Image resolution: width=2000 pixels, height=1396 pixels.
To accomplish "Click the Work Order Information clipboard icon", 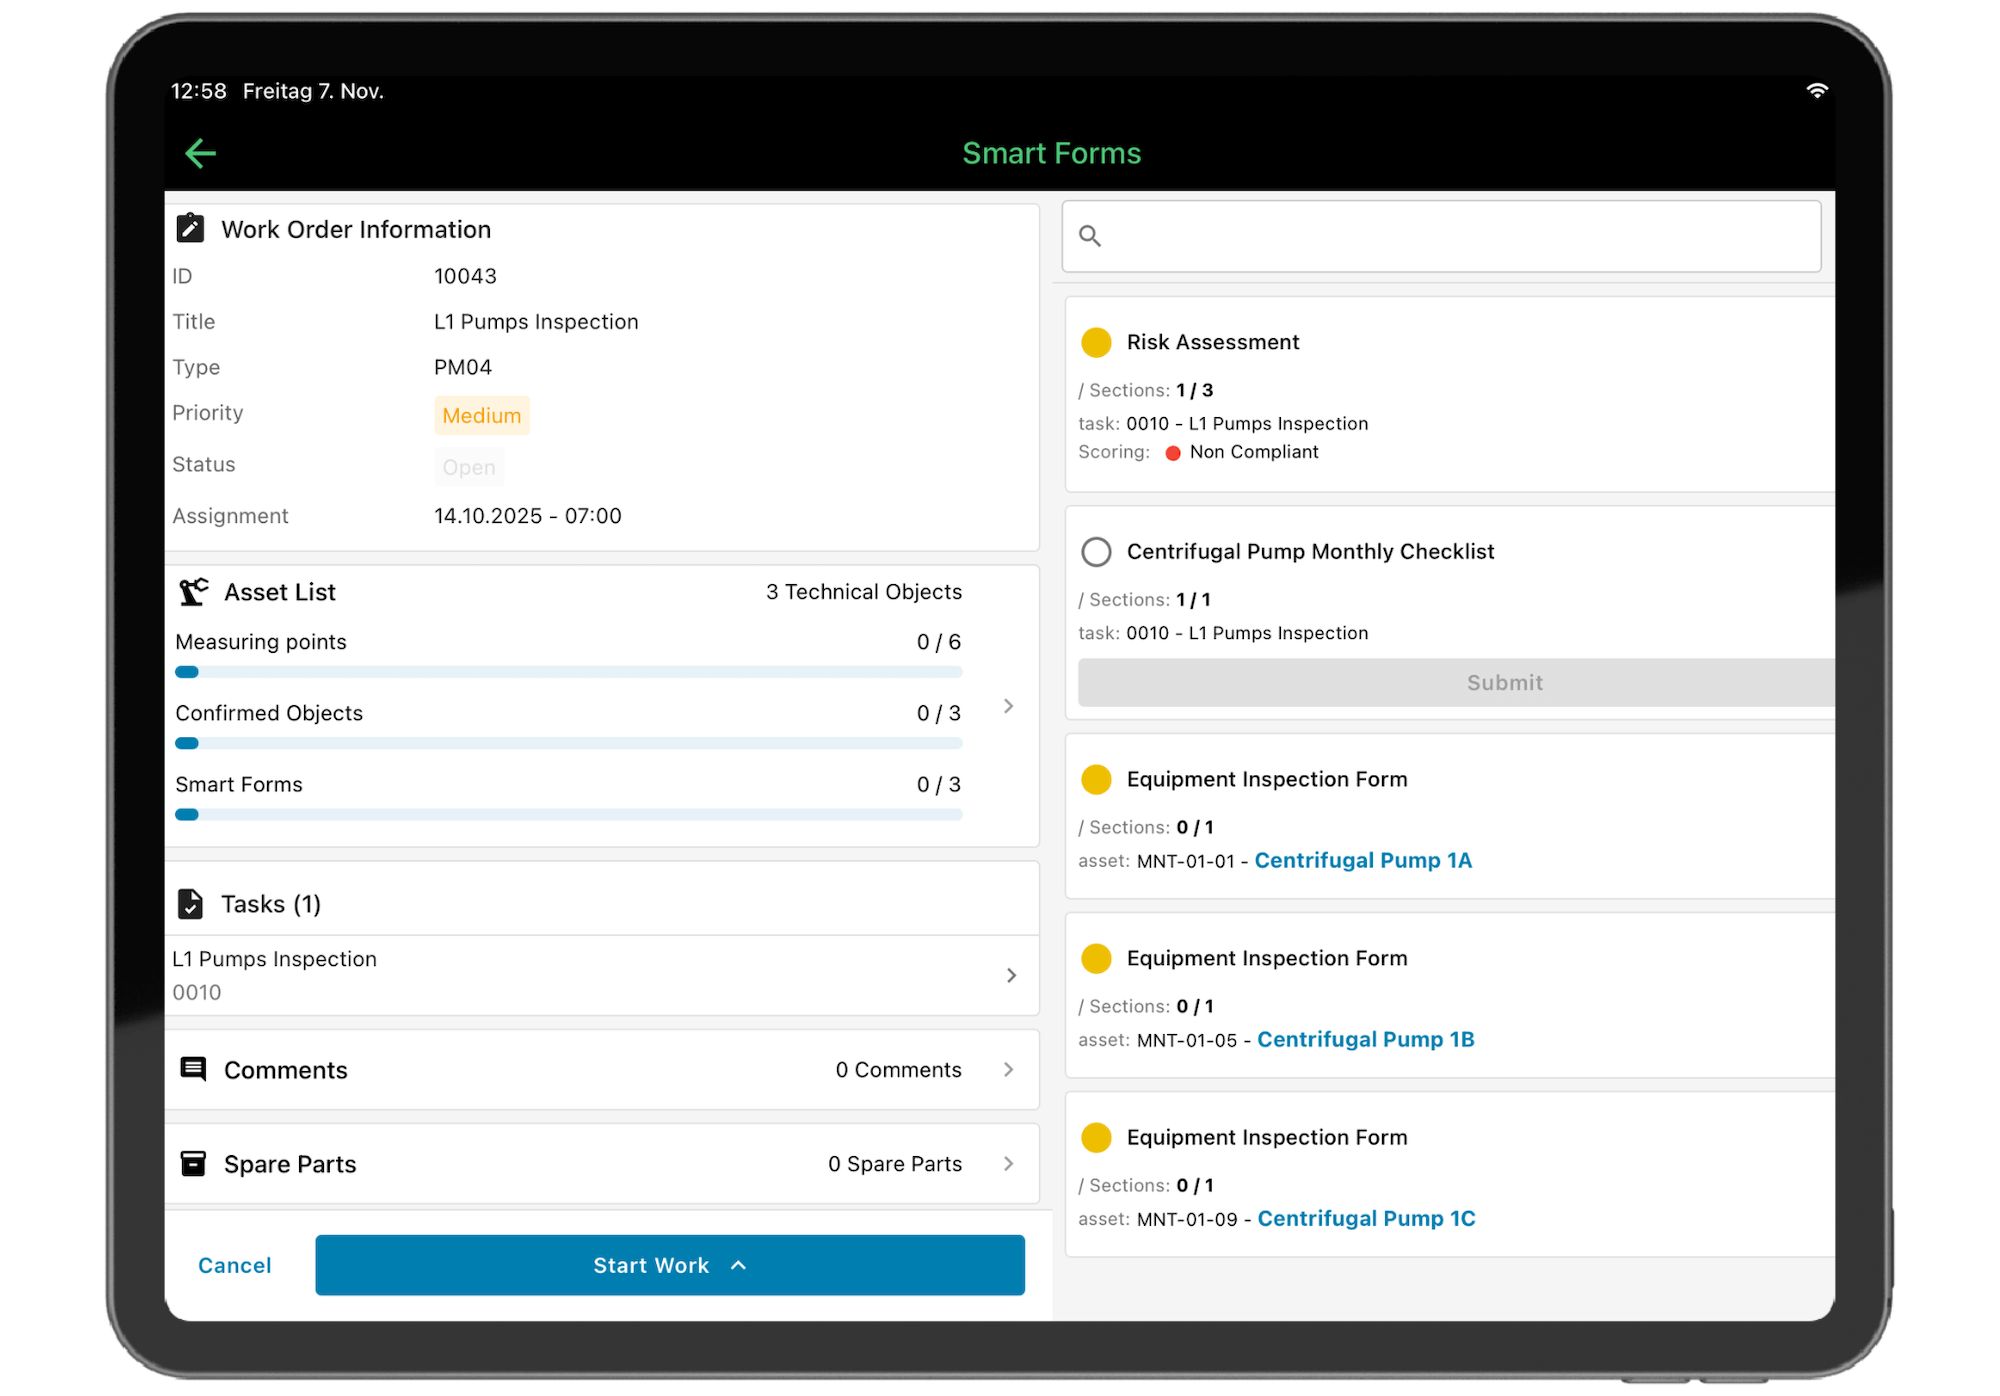I will coord(190,228).
